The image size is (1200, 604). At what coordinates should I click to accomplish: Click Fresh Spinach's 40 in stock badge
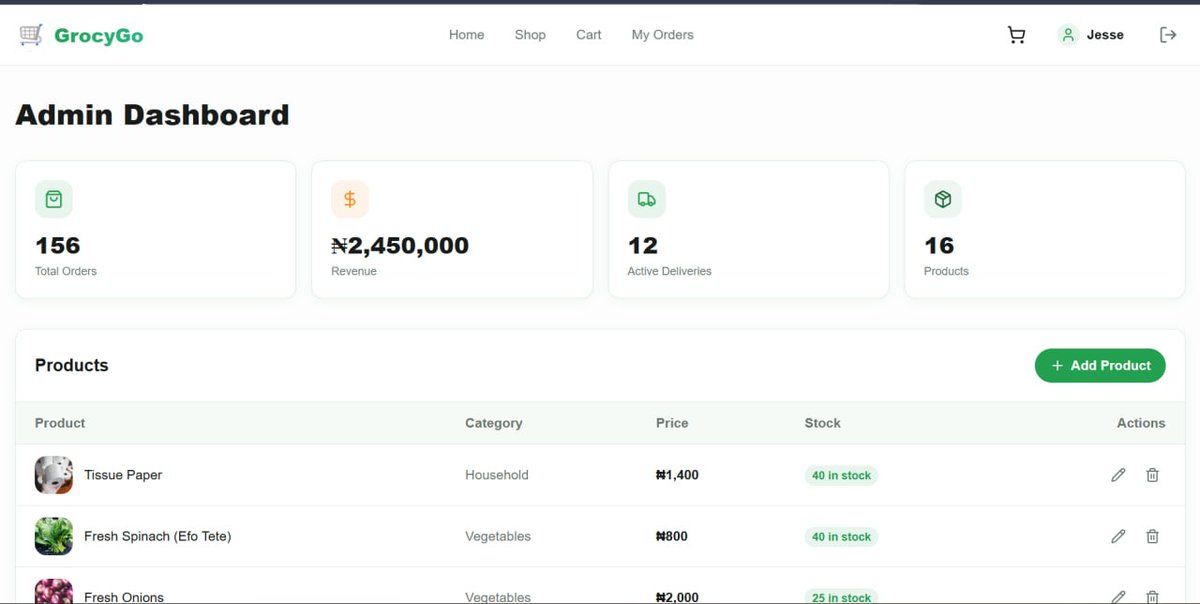coord(841,537)
